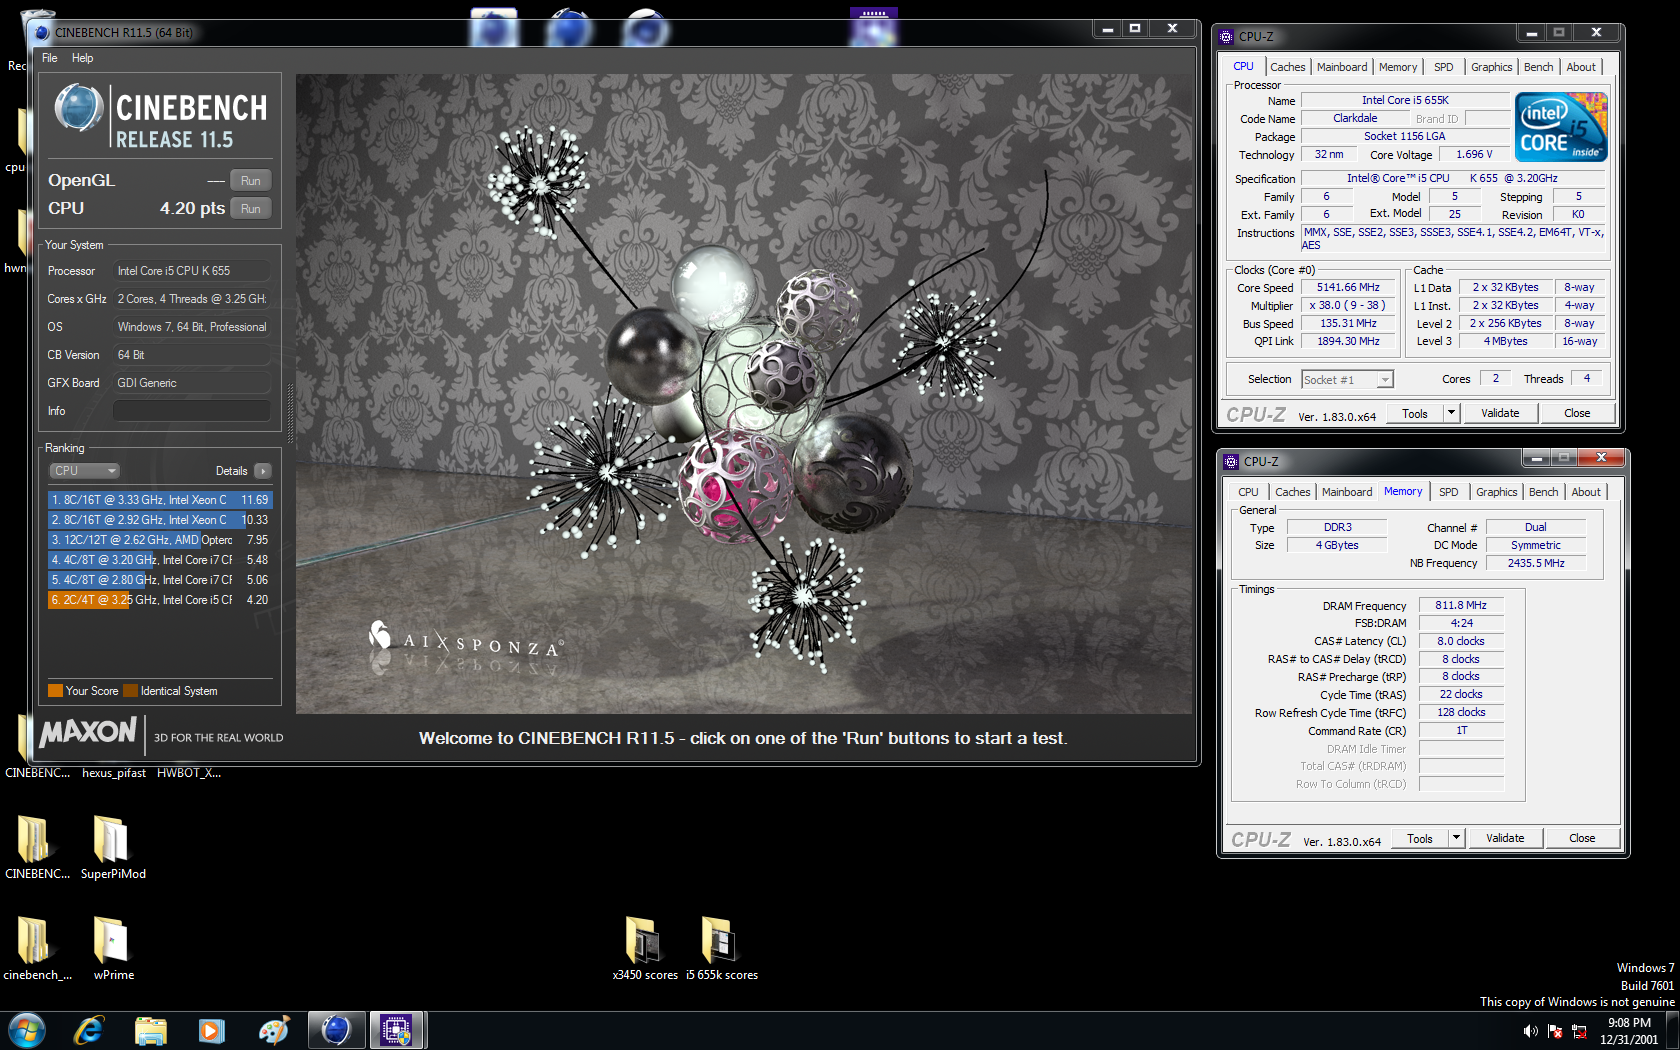Viewport: 1680px width, 1050px height.
Task: Select ranking row 8C/16T @ 3.33 GHz Xeon
Action: 160,500
